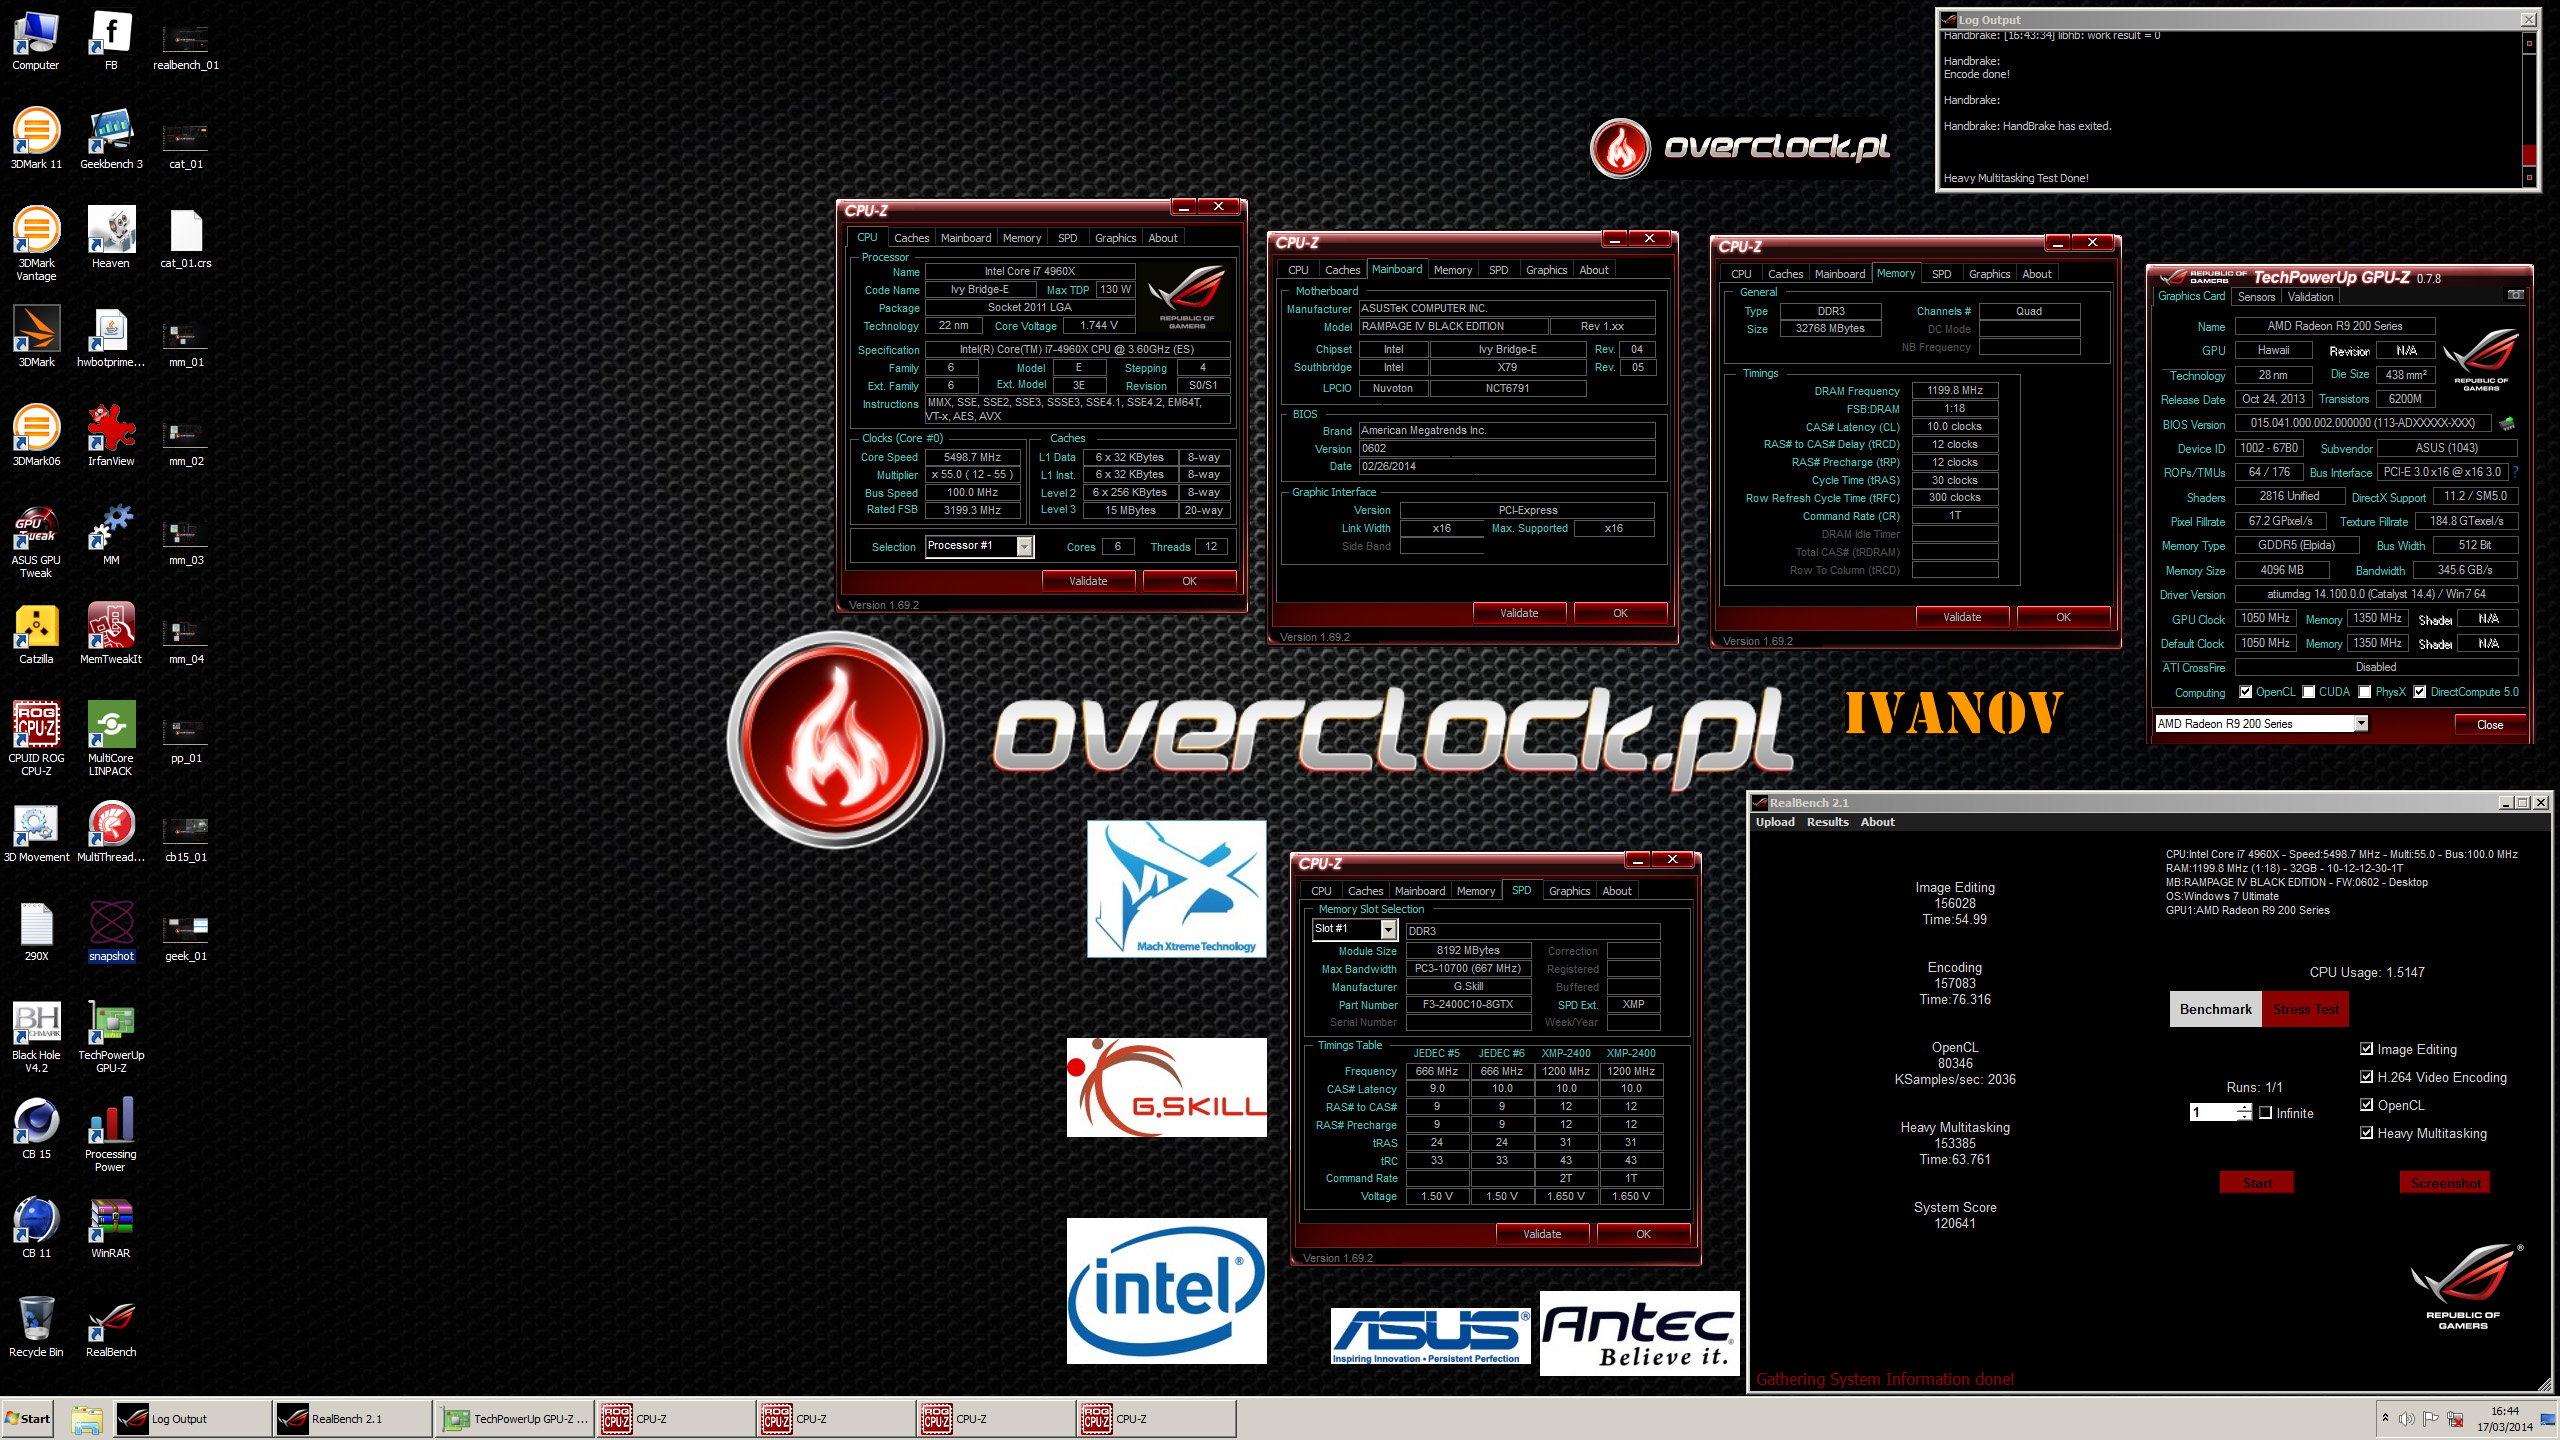This screenshot has height=1440, width=2560.
Task: Click the GPU-Z screenshot camera icon
Action: point(2515,295)
